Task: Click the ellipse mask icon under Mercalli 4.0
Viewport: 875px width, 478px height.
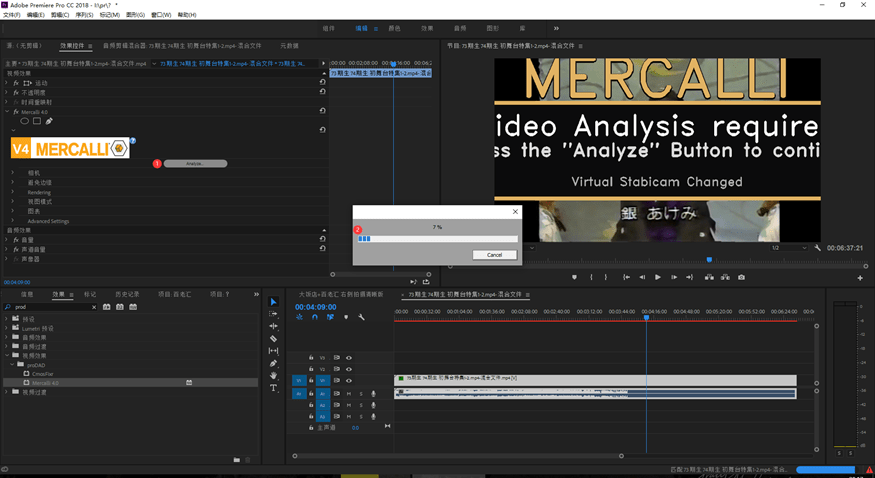Action: click(25, 121)
